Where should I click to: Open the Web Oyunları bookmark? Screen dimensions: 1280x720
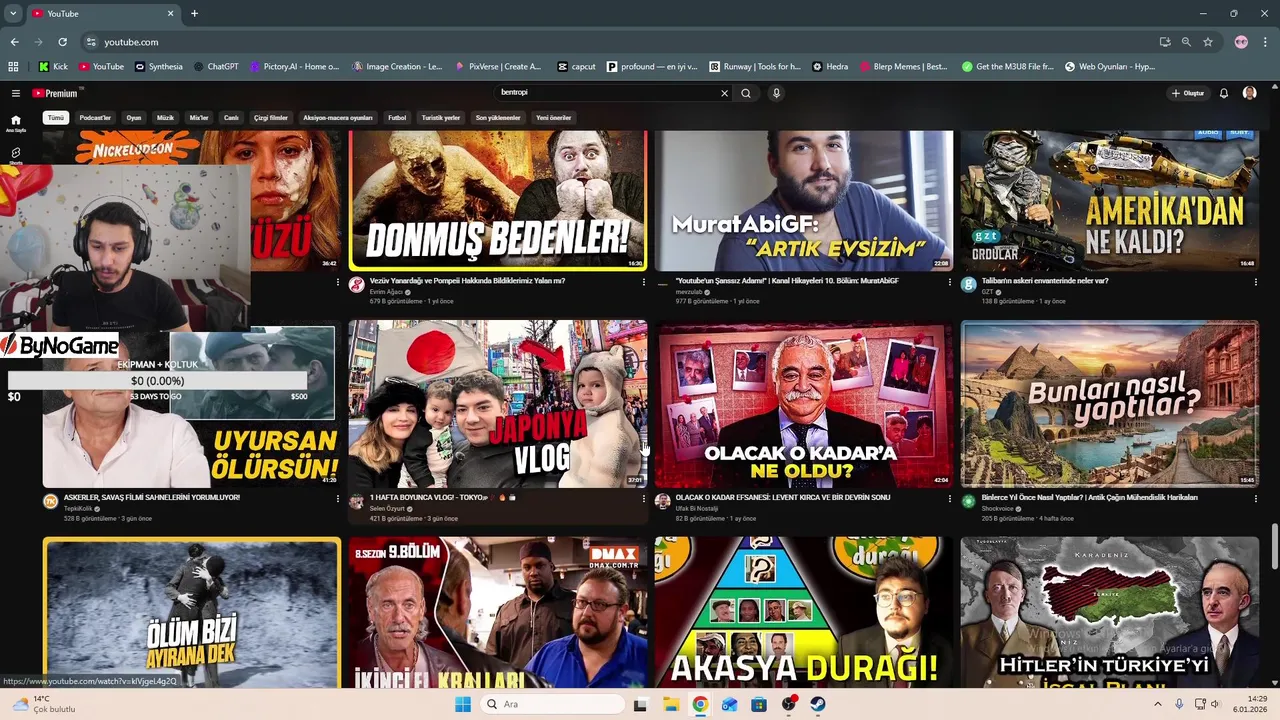click(x=1110, y=67)
